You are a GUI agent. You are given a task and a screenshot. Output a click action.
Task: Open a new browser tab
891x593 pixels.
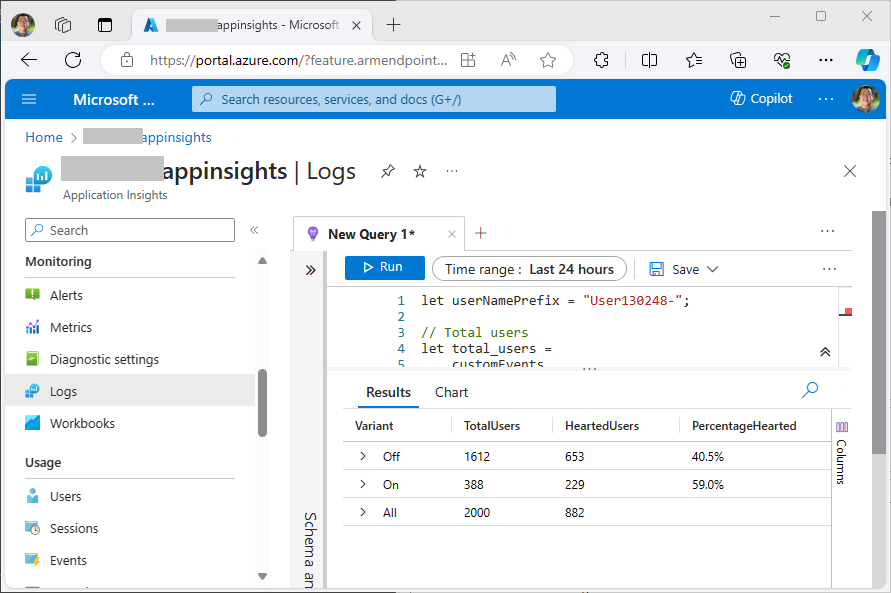coord(393,24)
